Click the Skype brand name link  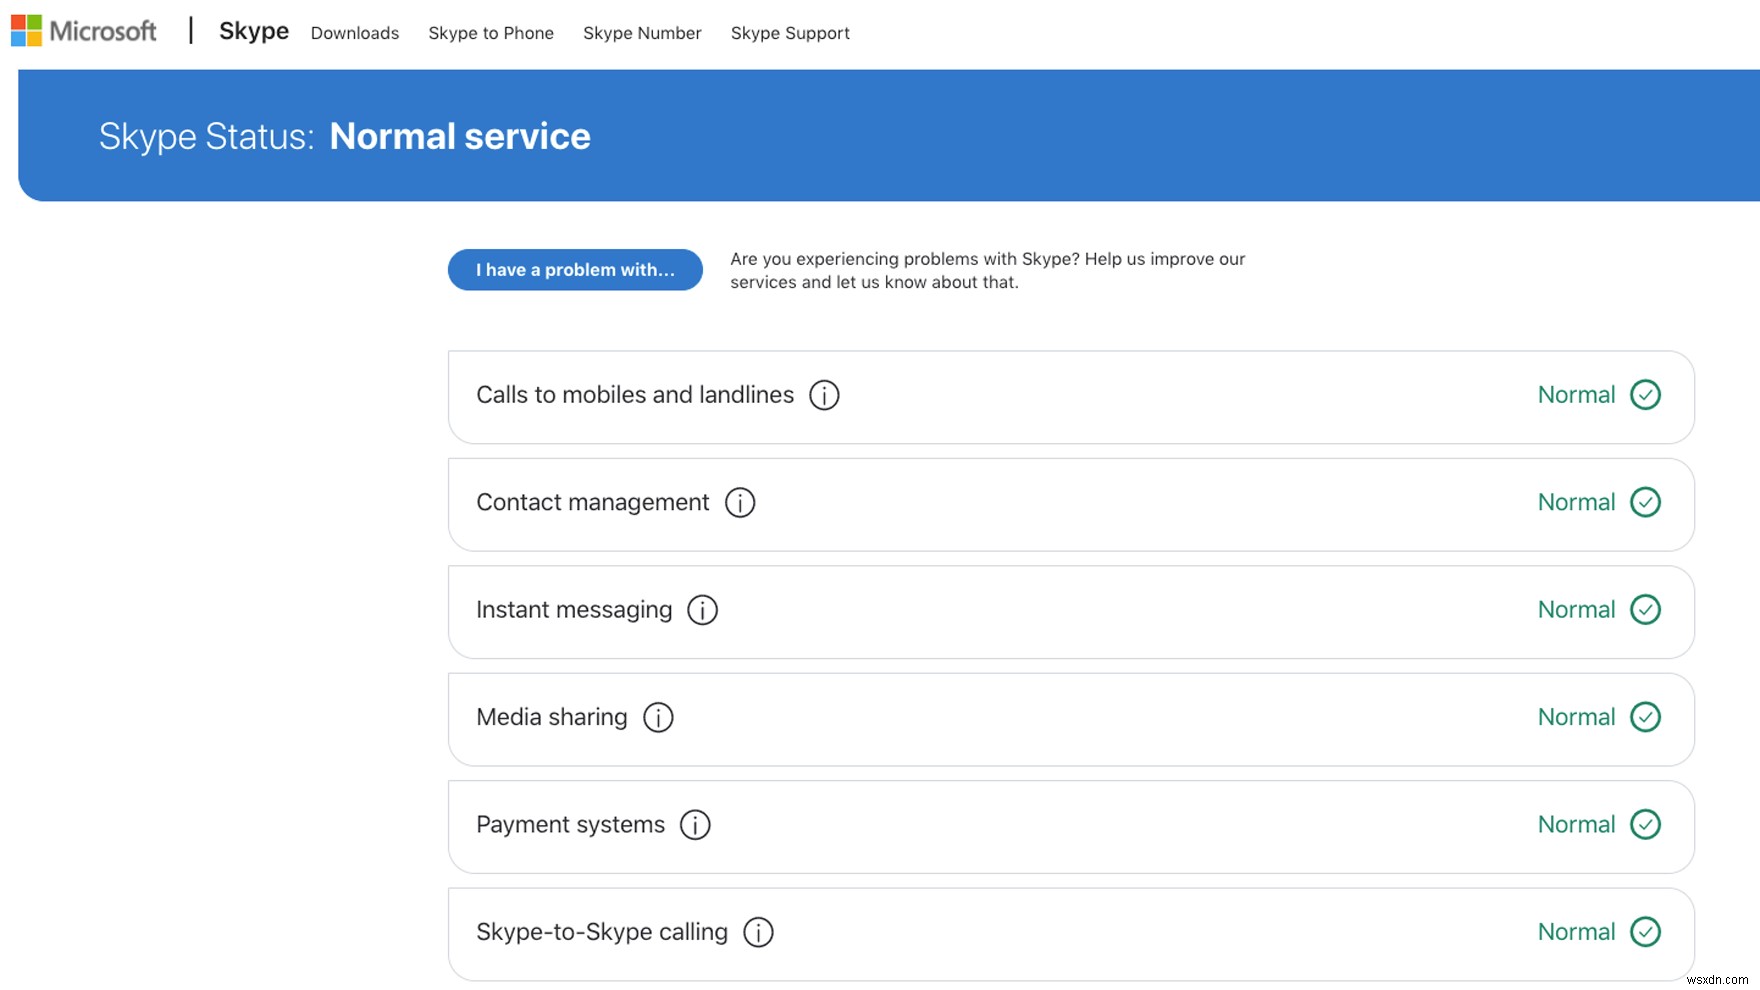254,31
